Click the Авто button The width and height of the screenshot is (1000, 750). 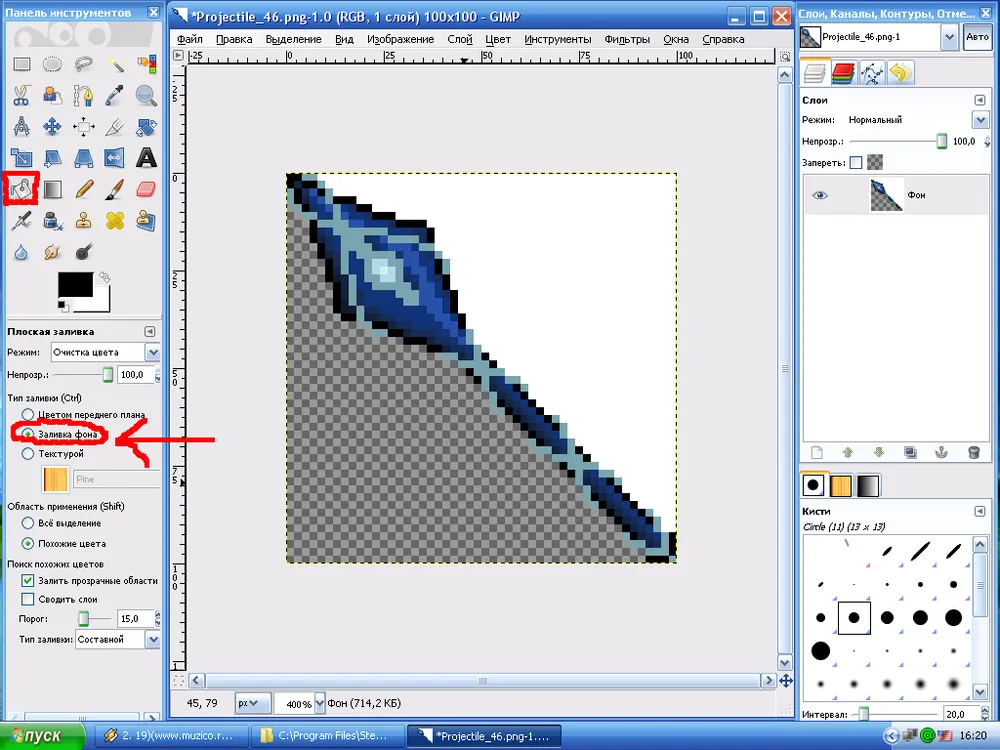[977, 37]
